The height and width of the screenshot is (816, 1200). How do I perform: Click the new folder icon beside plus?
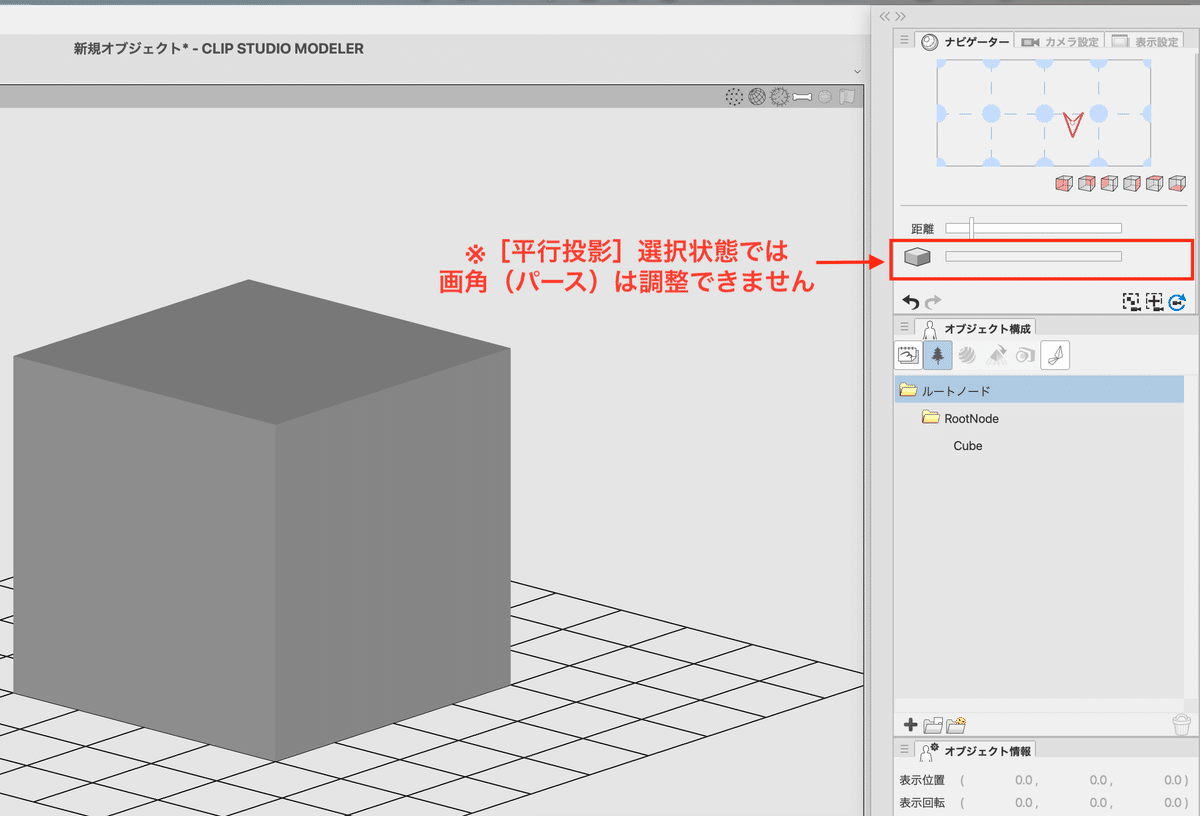tap(933, 725)
